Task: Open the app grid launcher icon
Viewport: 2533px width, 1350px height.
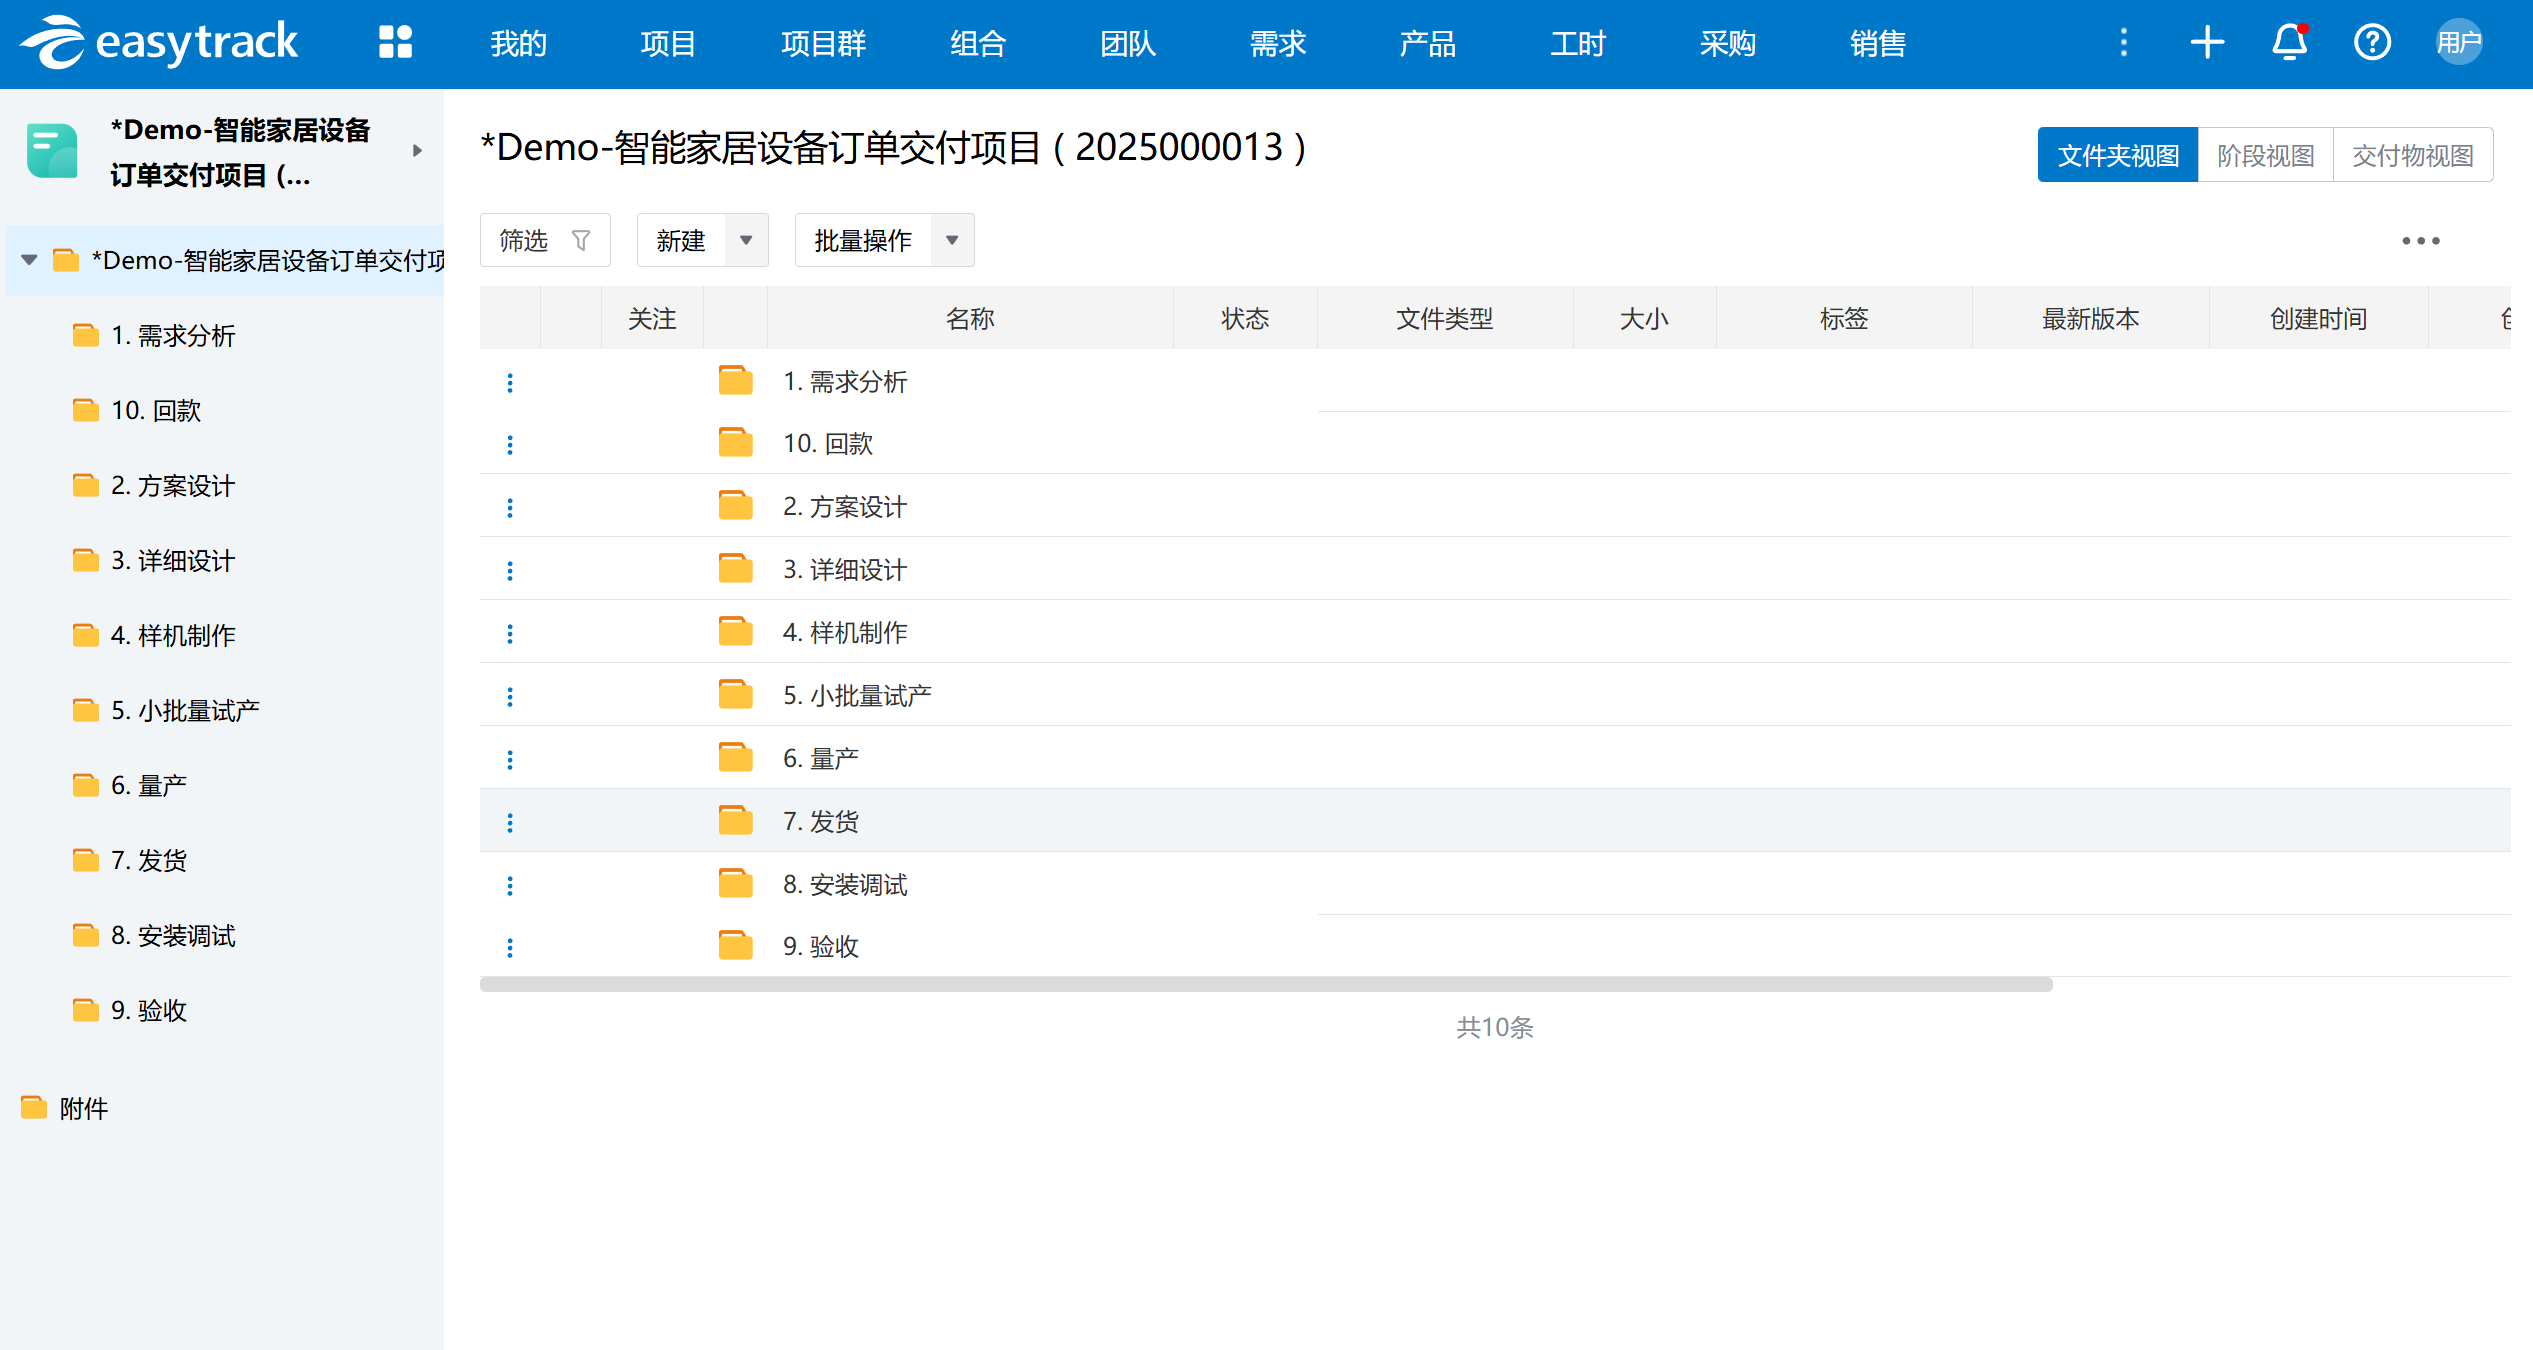Action: point(395,42)
